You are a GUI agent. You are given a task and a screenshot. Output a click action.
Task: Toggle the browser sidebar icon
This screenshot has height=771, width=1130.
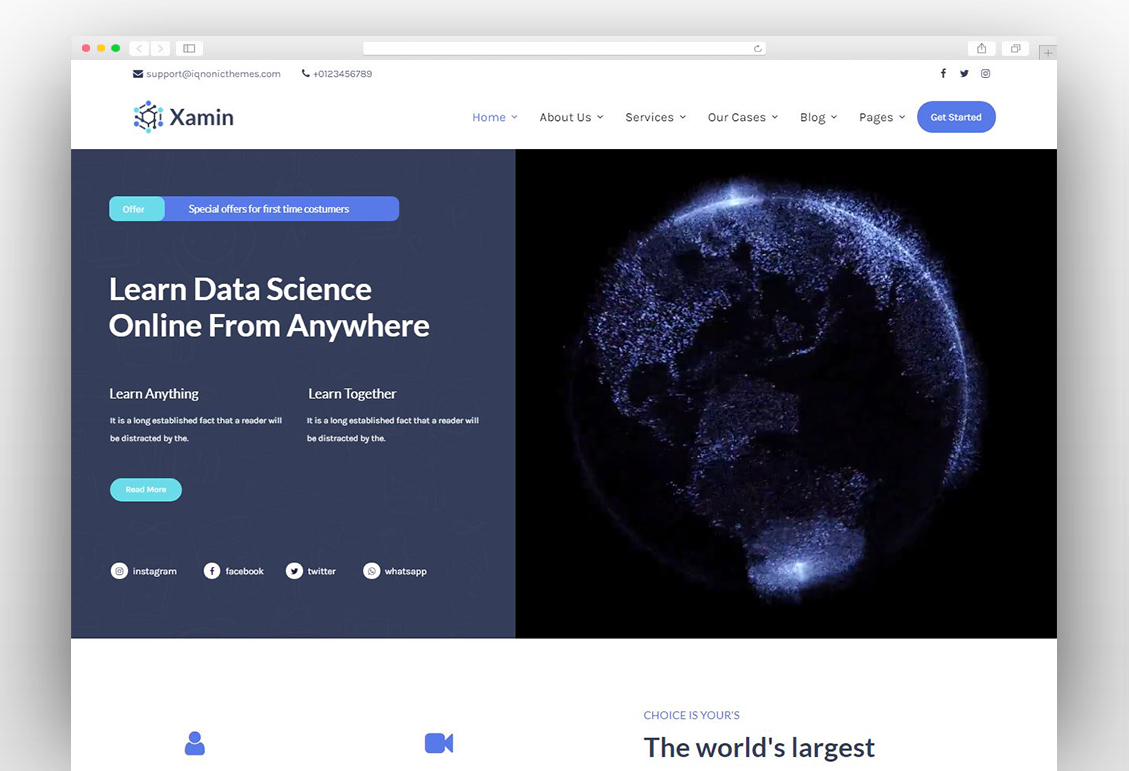[x=189, y=48]
